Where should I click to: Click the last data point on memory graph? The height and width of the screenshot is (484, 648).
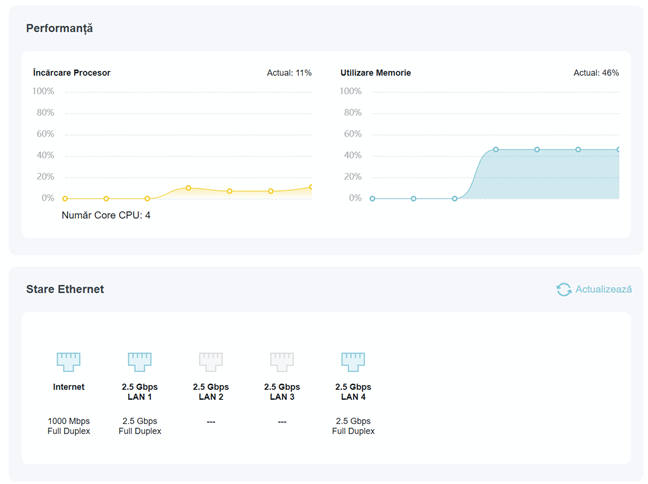click(618, 150)
